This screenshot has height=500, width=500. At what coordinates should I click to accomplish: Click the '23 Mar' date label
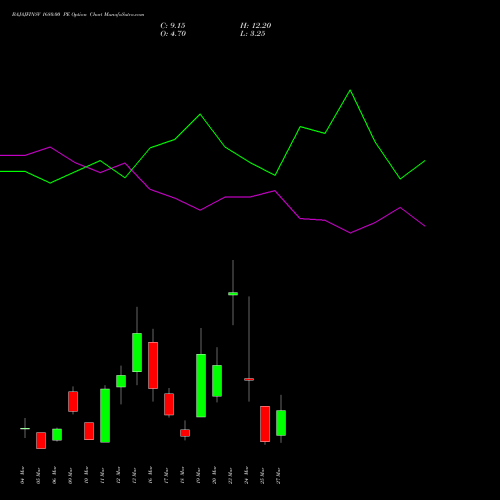[x=230, y=475]
